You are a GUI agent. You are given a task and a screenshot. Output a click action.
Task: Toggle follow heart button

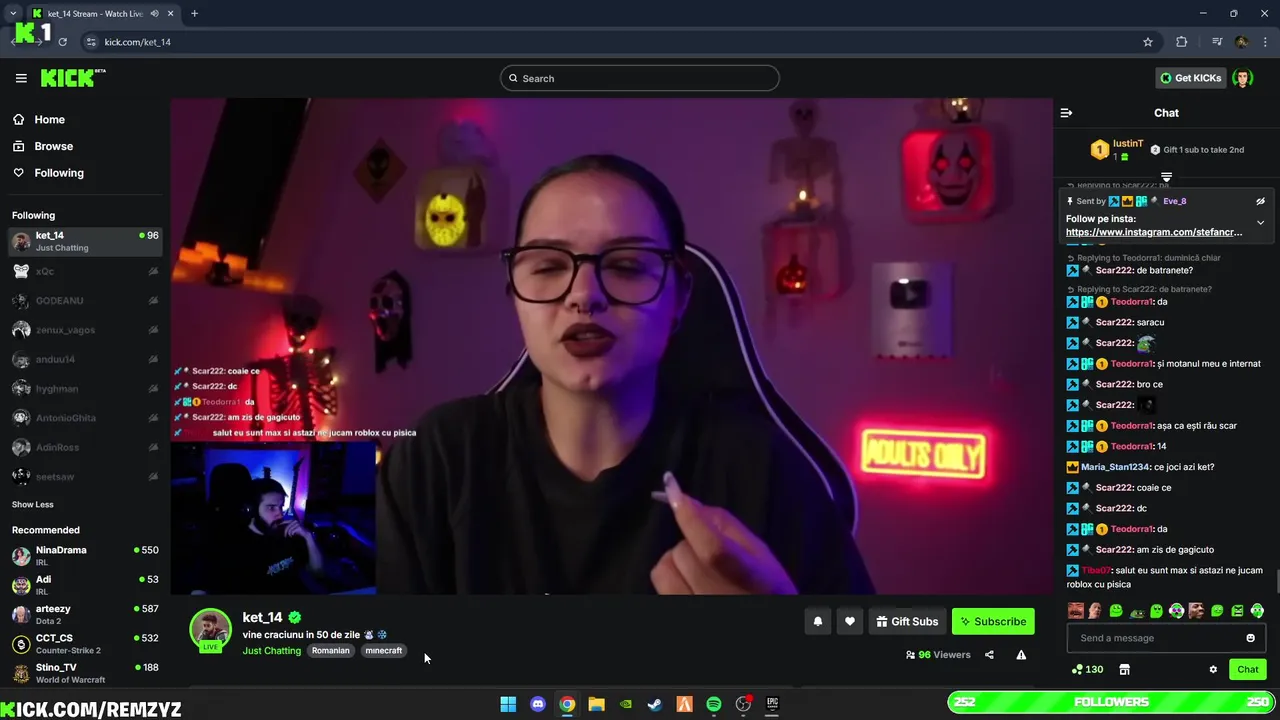tap(850, 621)
